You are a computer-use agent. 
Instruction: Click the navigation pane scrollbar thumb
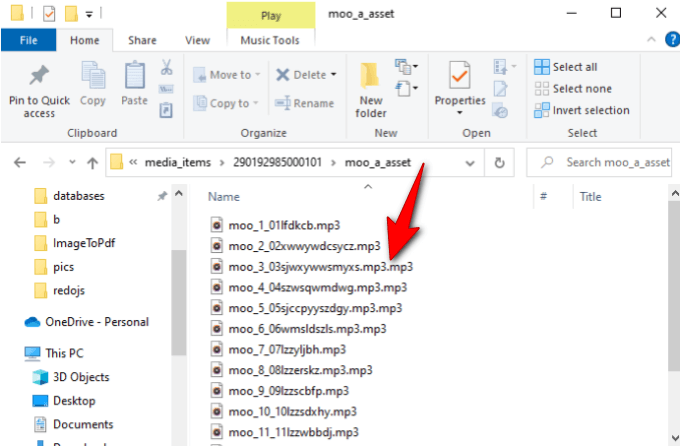(x=178, y=303)
